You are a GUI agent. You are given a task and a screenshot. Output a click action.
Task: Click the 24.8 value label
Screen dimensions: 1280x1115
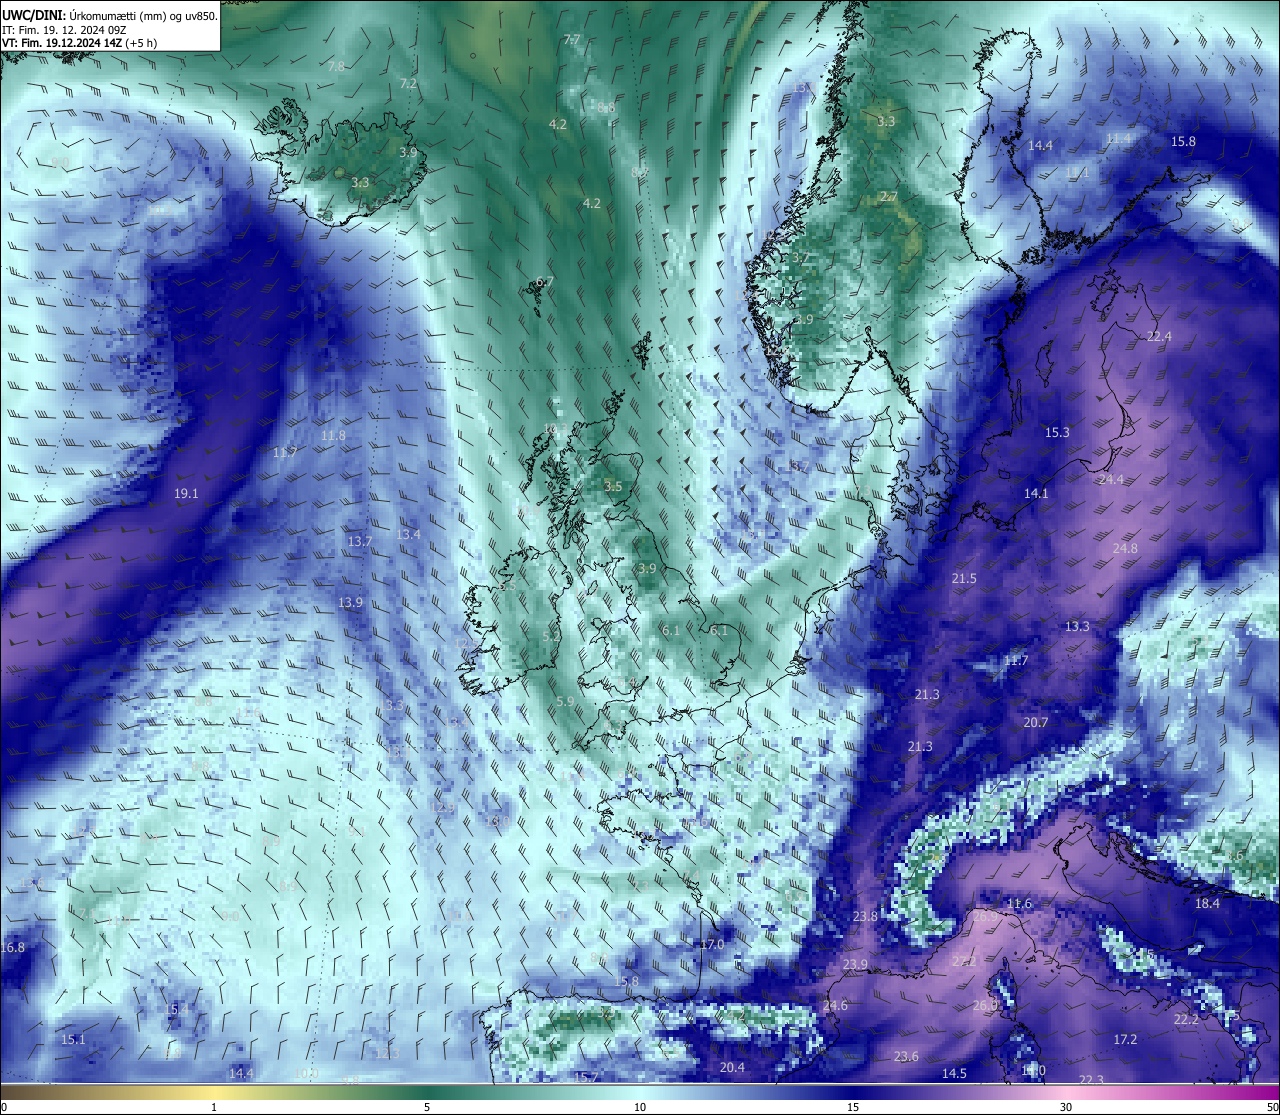pyautogui.click(x=1125, y=548)
